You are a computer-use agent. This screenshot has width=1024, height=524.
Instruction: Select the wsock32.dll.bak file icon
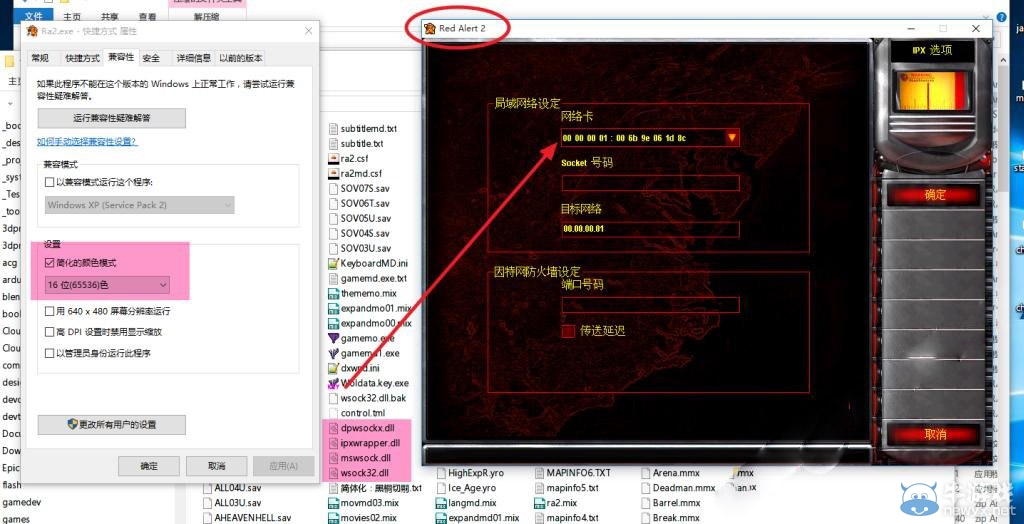click(x=333, y=398)
